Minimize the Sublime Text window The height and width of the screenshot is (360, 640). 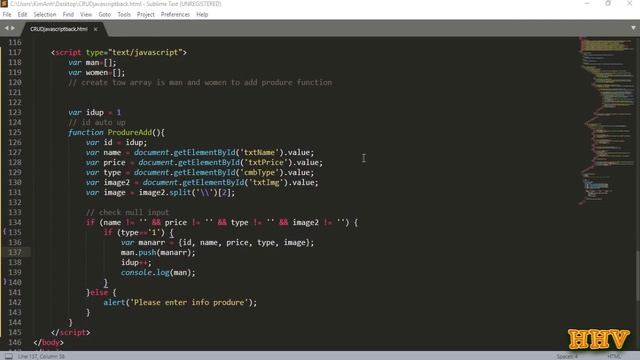click(x=587, y=4)
